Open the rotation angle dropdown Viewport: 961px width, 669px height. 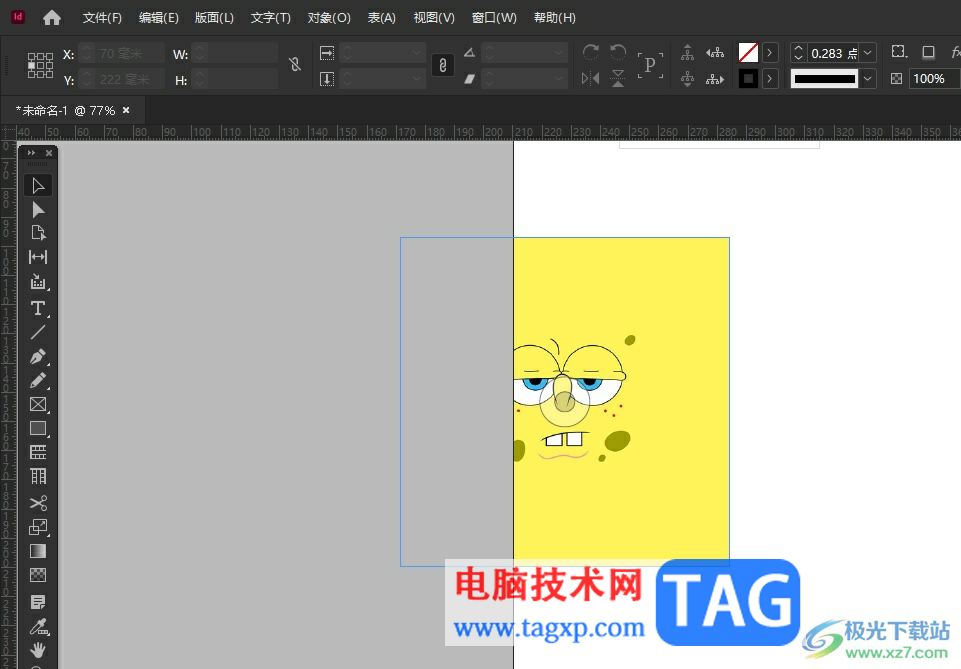click(x=558, y=53)
